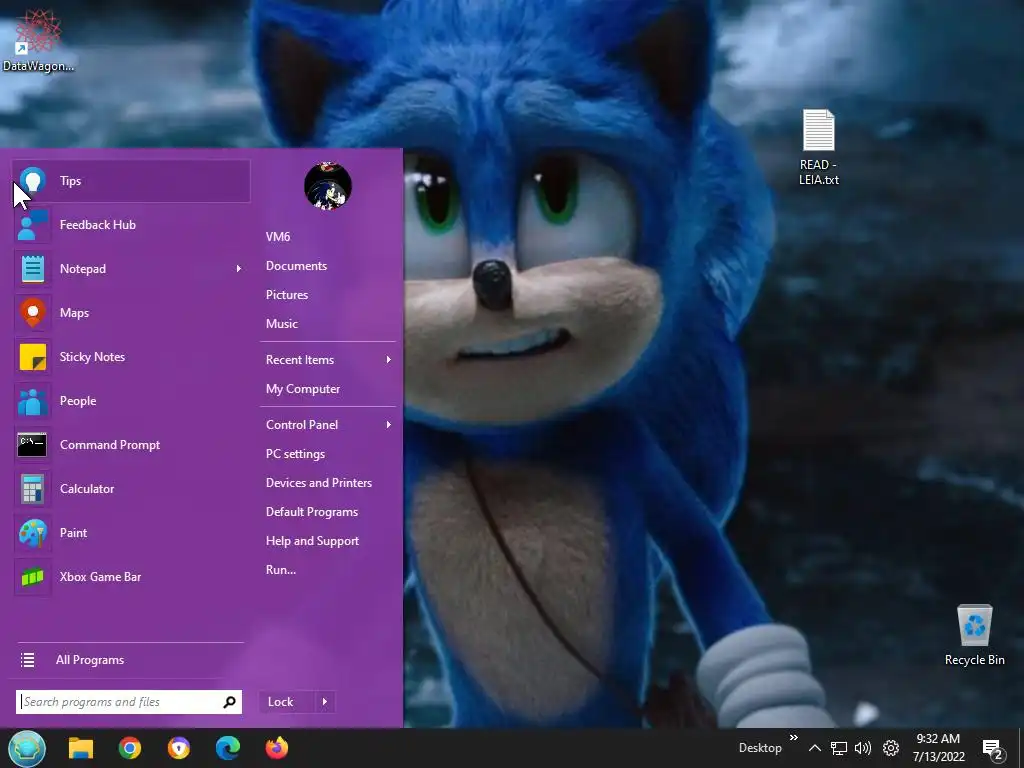This screenshot has height=768, width=1024.
Task: Open the Pictures folder
Action: point(287,295)
